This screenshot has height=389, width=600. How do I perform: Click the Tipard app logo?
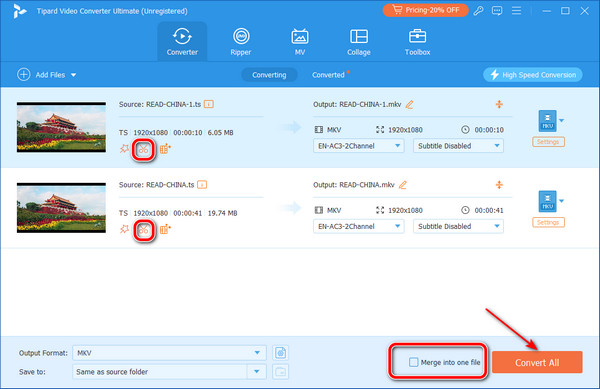(x=19, y=11)
